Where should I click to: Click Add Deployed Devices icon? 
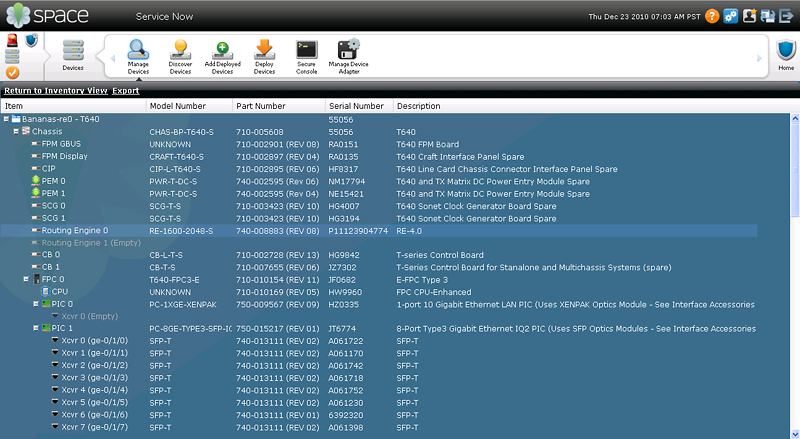pyautogui.click(x=222, y=53)
